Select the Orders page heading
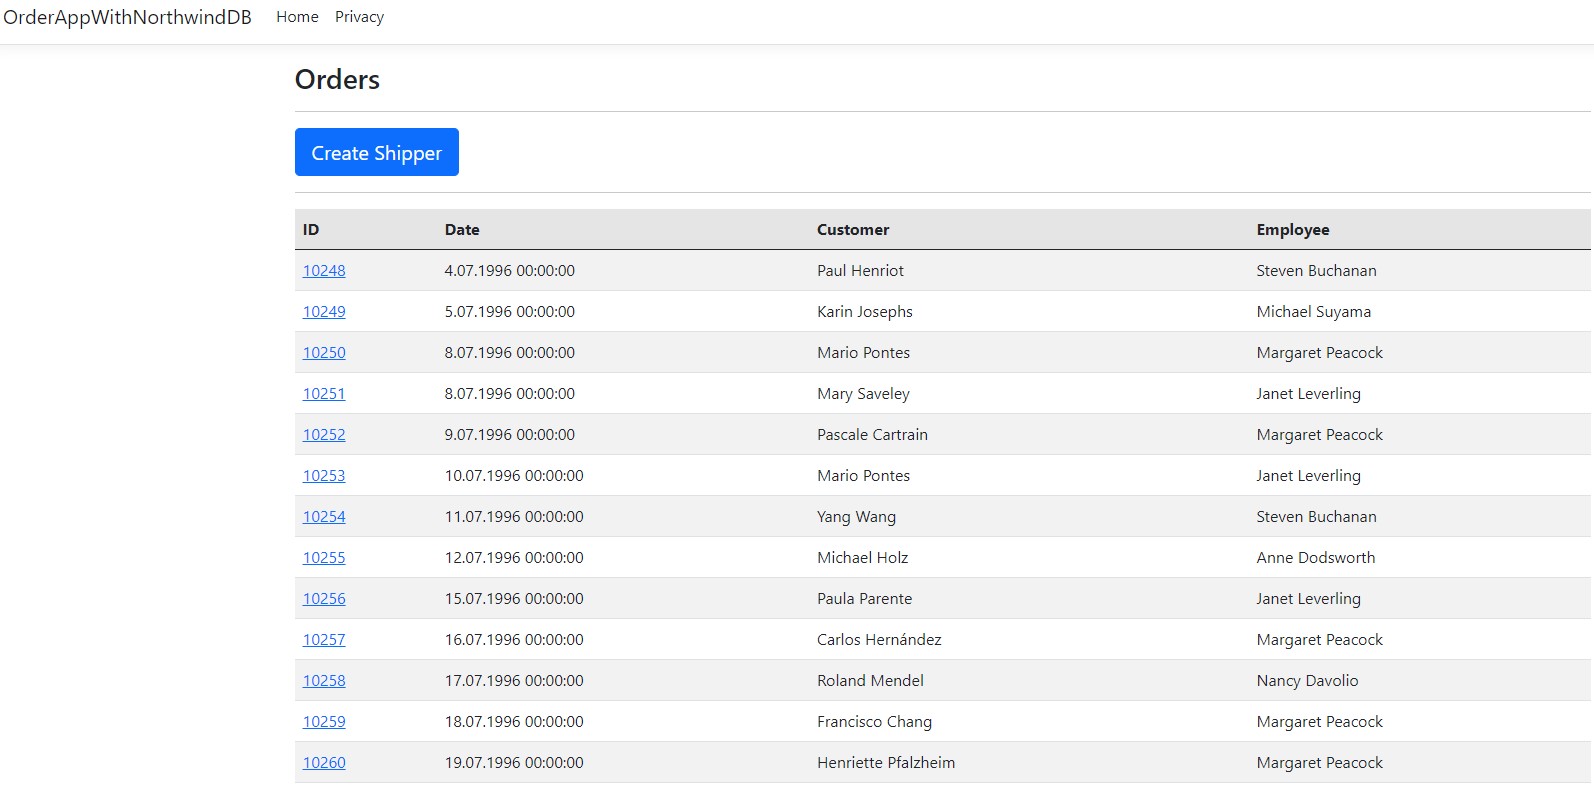 click(337, 80)
